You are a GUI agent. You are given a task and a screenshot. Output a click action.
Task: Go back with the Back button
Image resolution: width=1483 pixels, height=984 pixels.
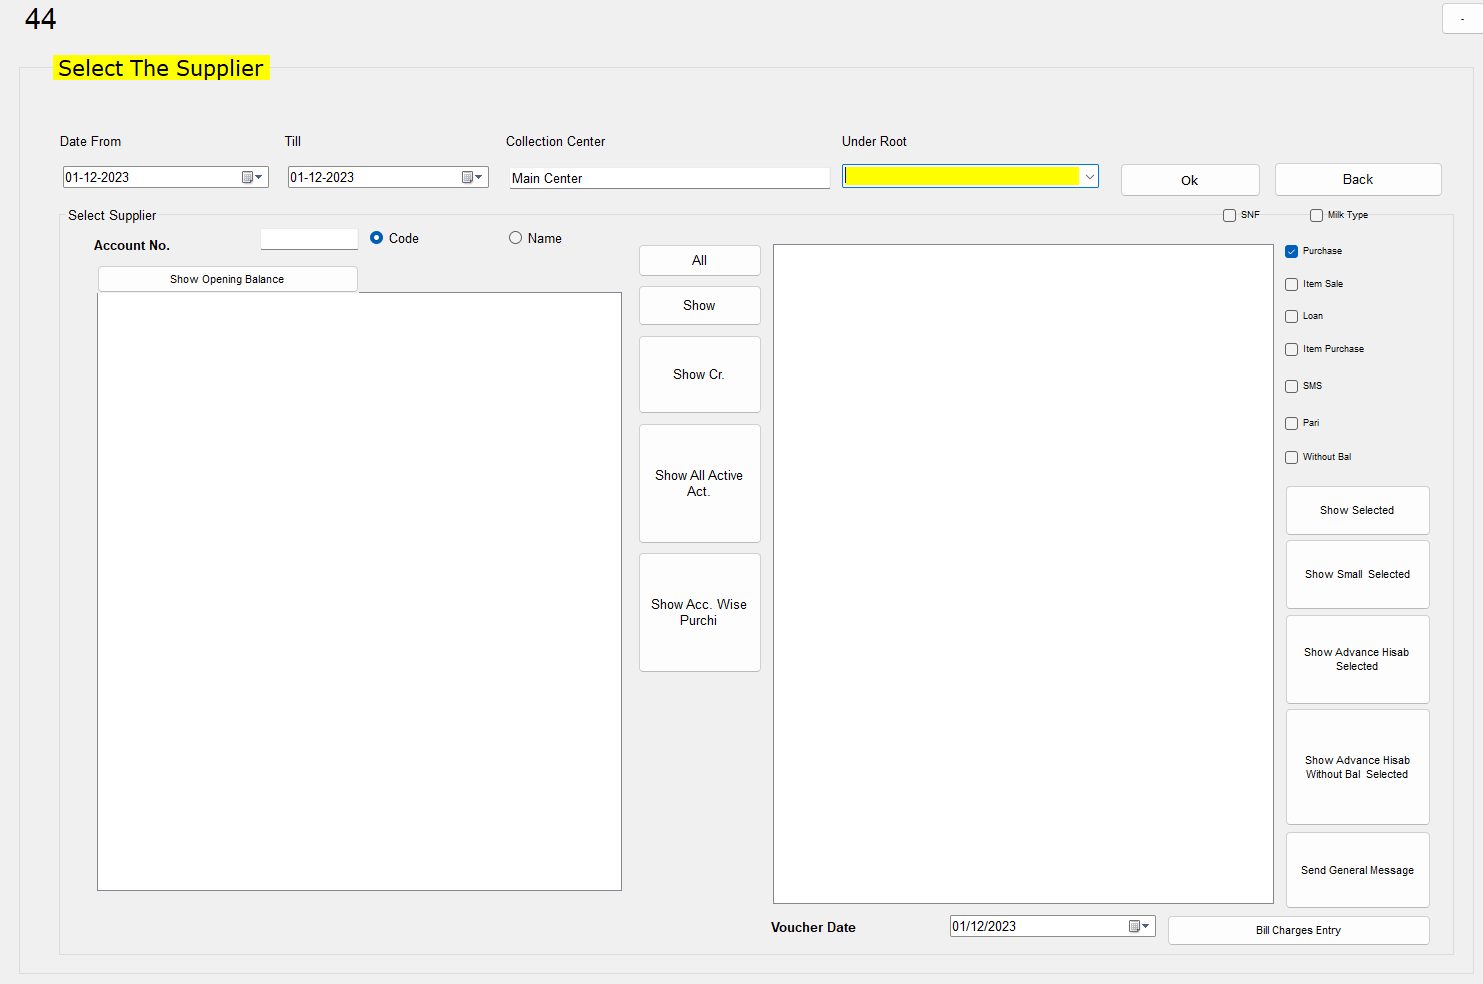[1358, 179]
